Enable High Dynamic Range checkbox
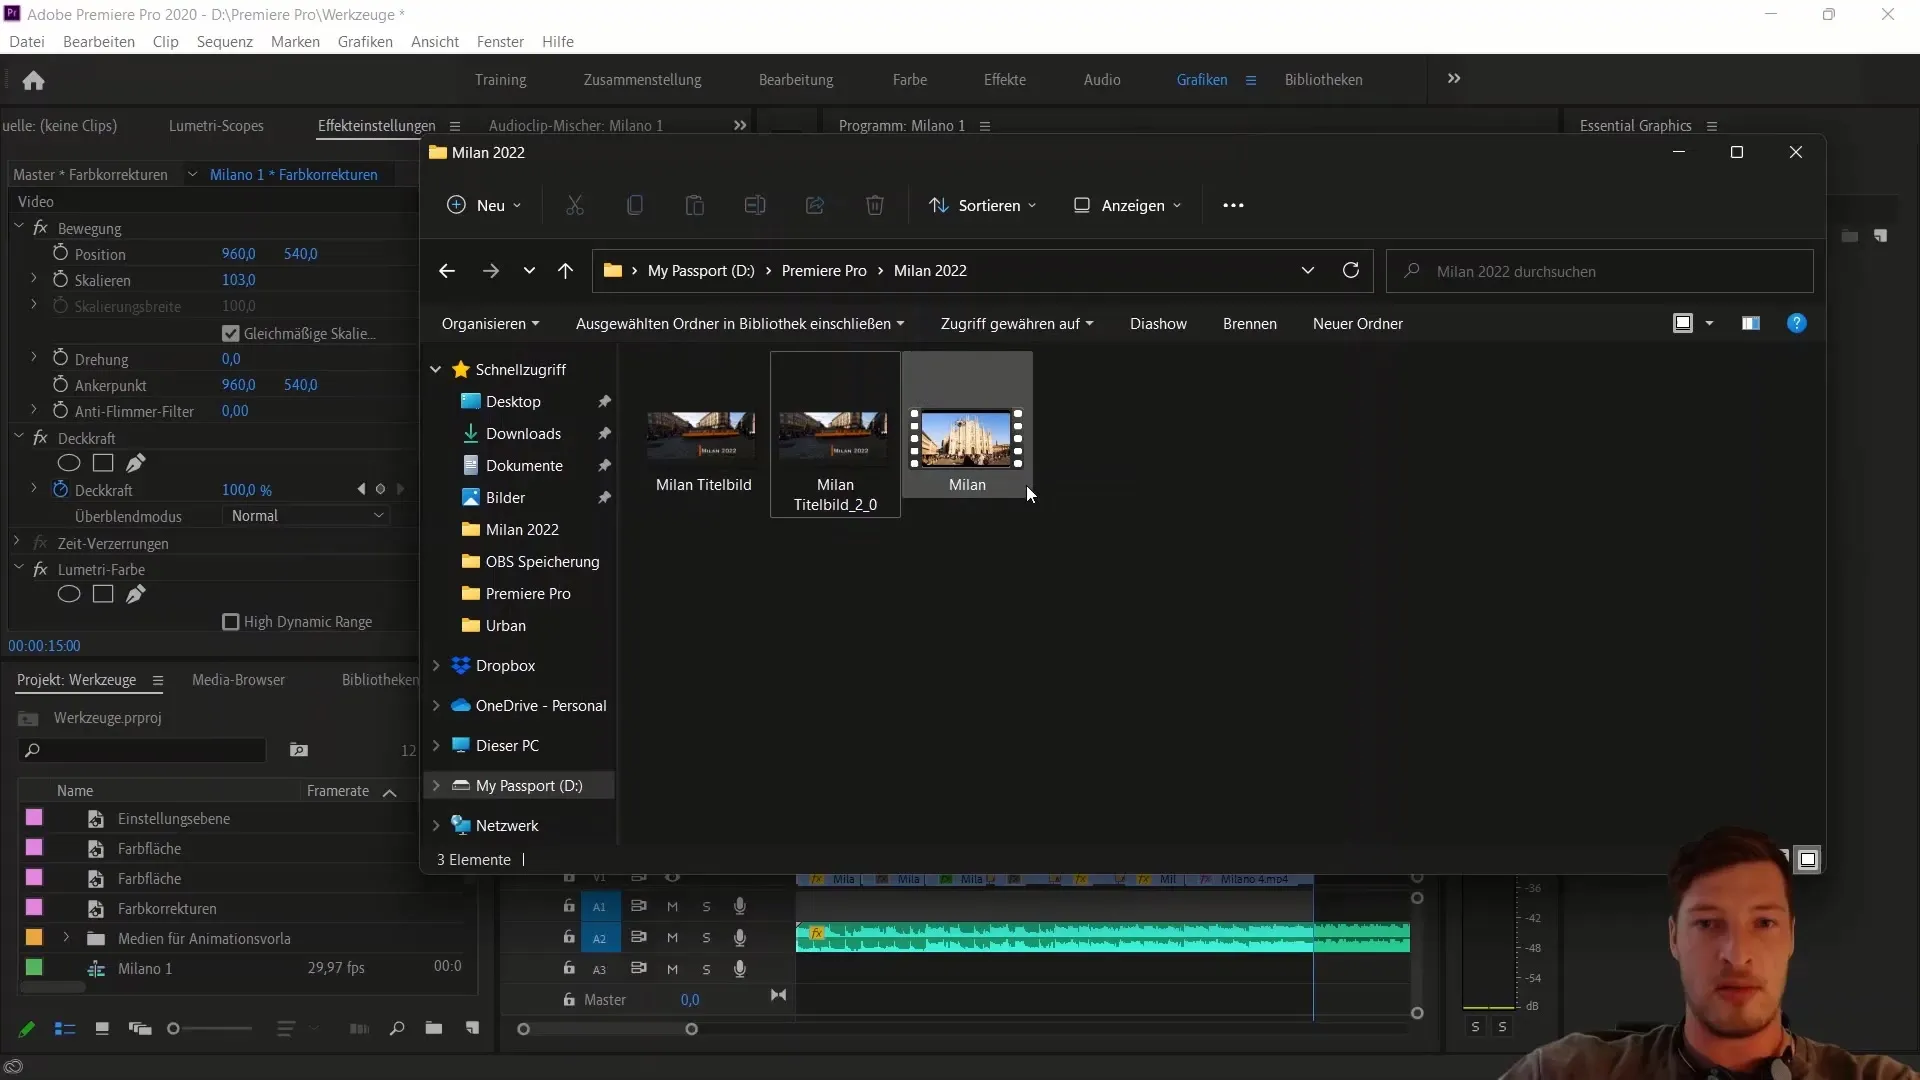Image resolution: width=1920 pixels, height=1080 pixels. coord(231,622)
